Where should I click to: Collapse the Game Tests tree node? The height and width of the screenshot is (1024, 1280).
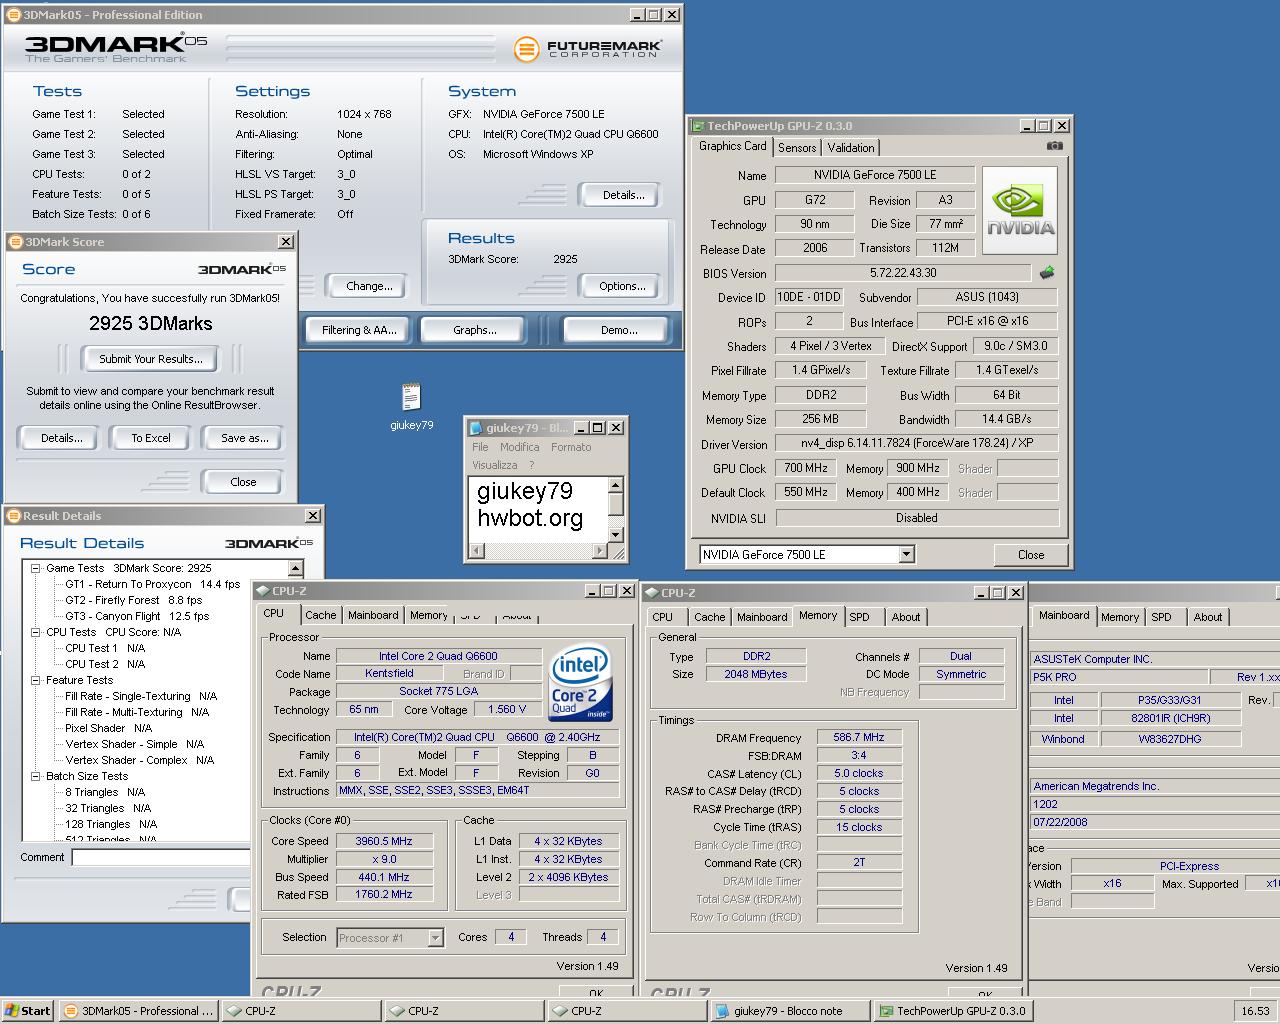pyautogui.click(x=35, y=568)
